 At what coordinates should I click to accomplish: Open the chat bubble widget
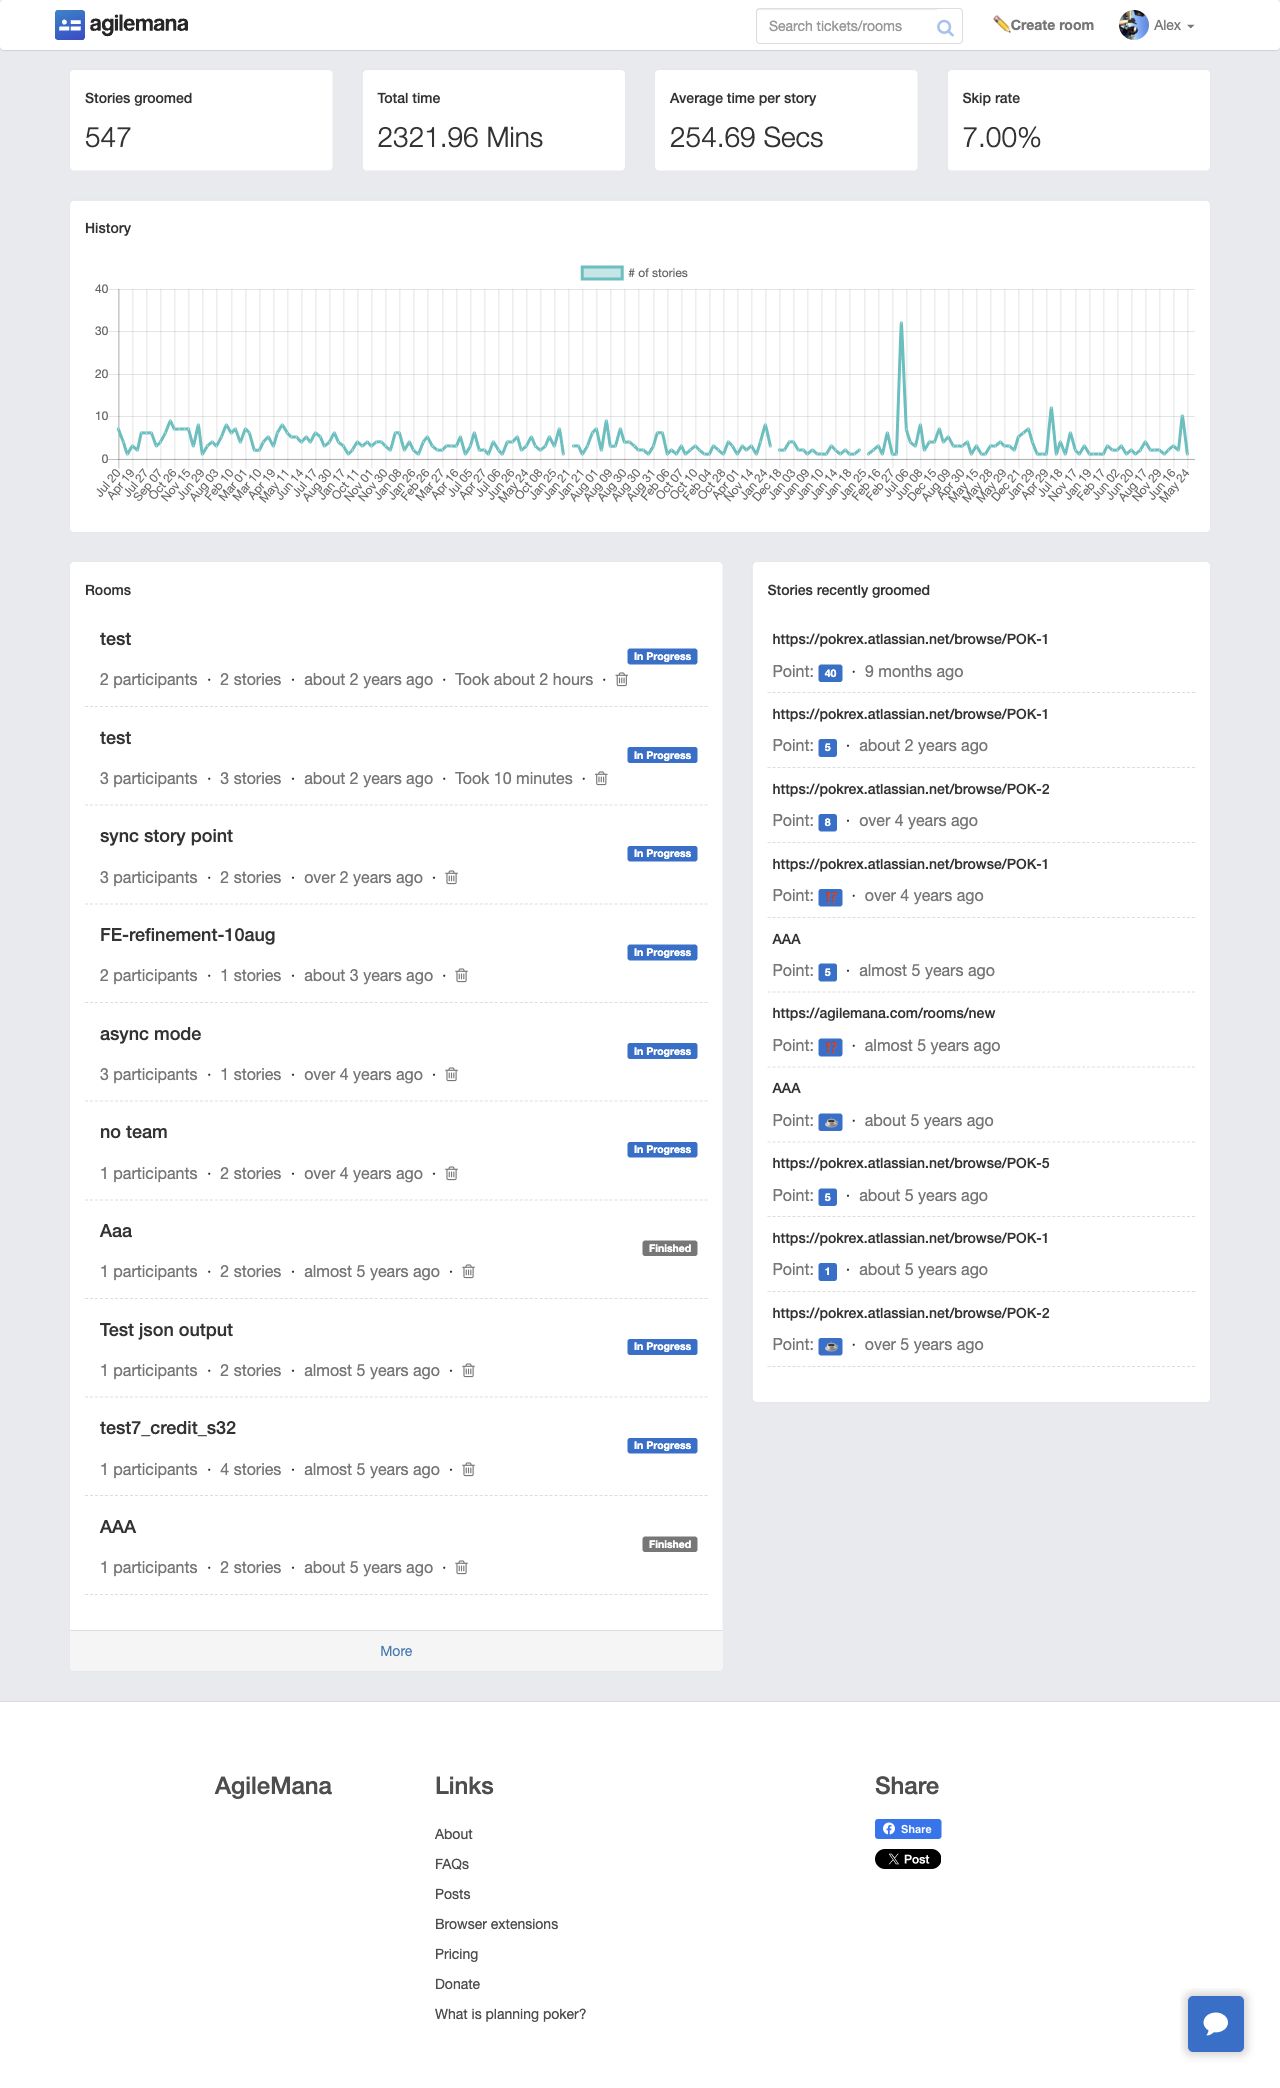point(1216,2024)
